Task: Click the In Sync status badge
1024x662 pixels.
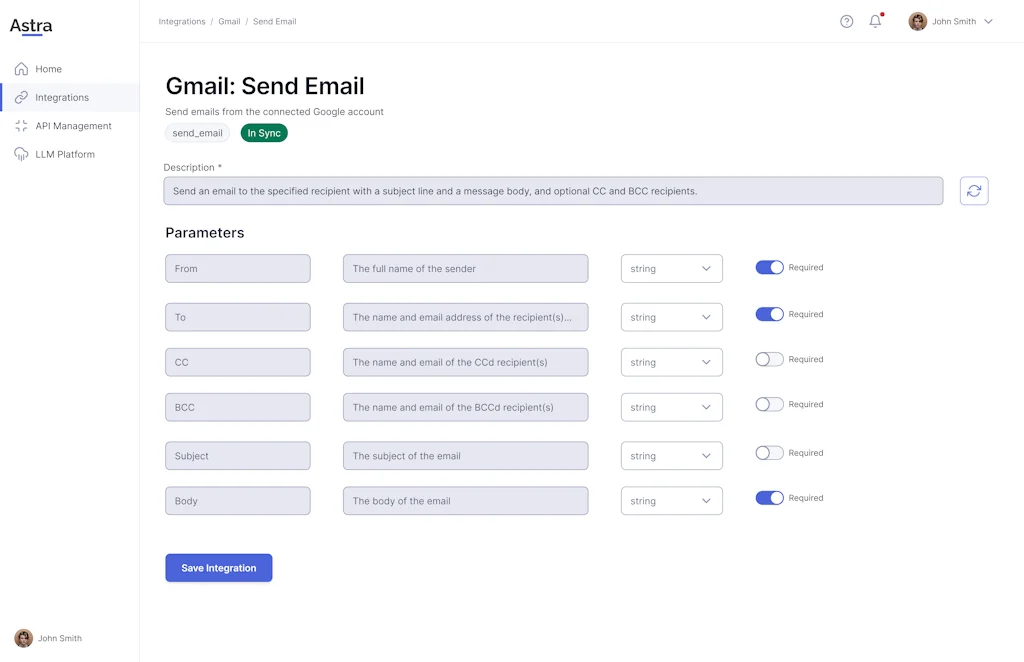Action: [x=264, y=132]
